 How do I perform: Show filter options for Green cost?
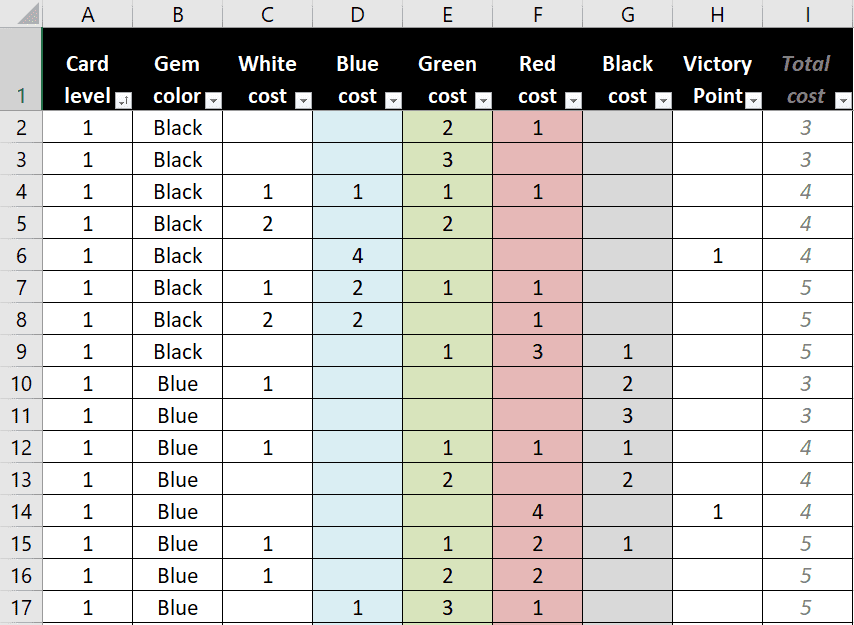click(483, 100)
